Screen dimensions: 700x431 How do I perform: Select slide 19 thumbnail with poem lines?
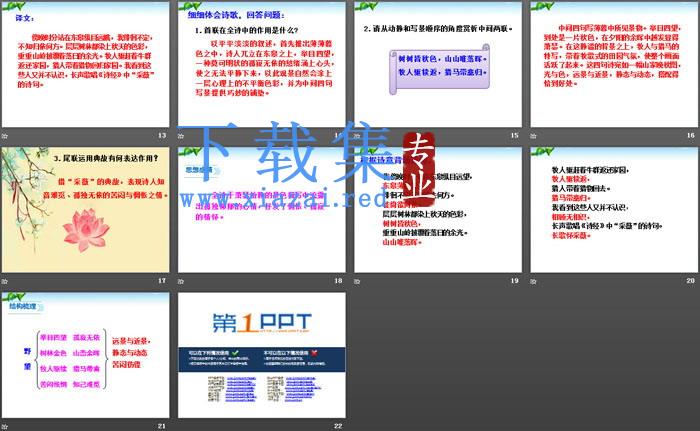coord(438,210)
